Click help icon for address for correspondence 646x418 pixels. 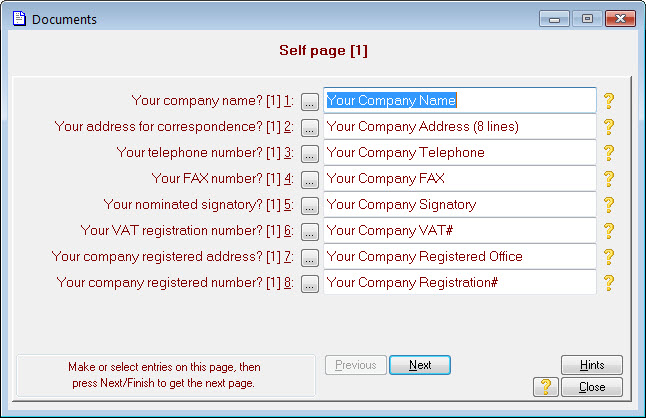click(x=609, y=126)
